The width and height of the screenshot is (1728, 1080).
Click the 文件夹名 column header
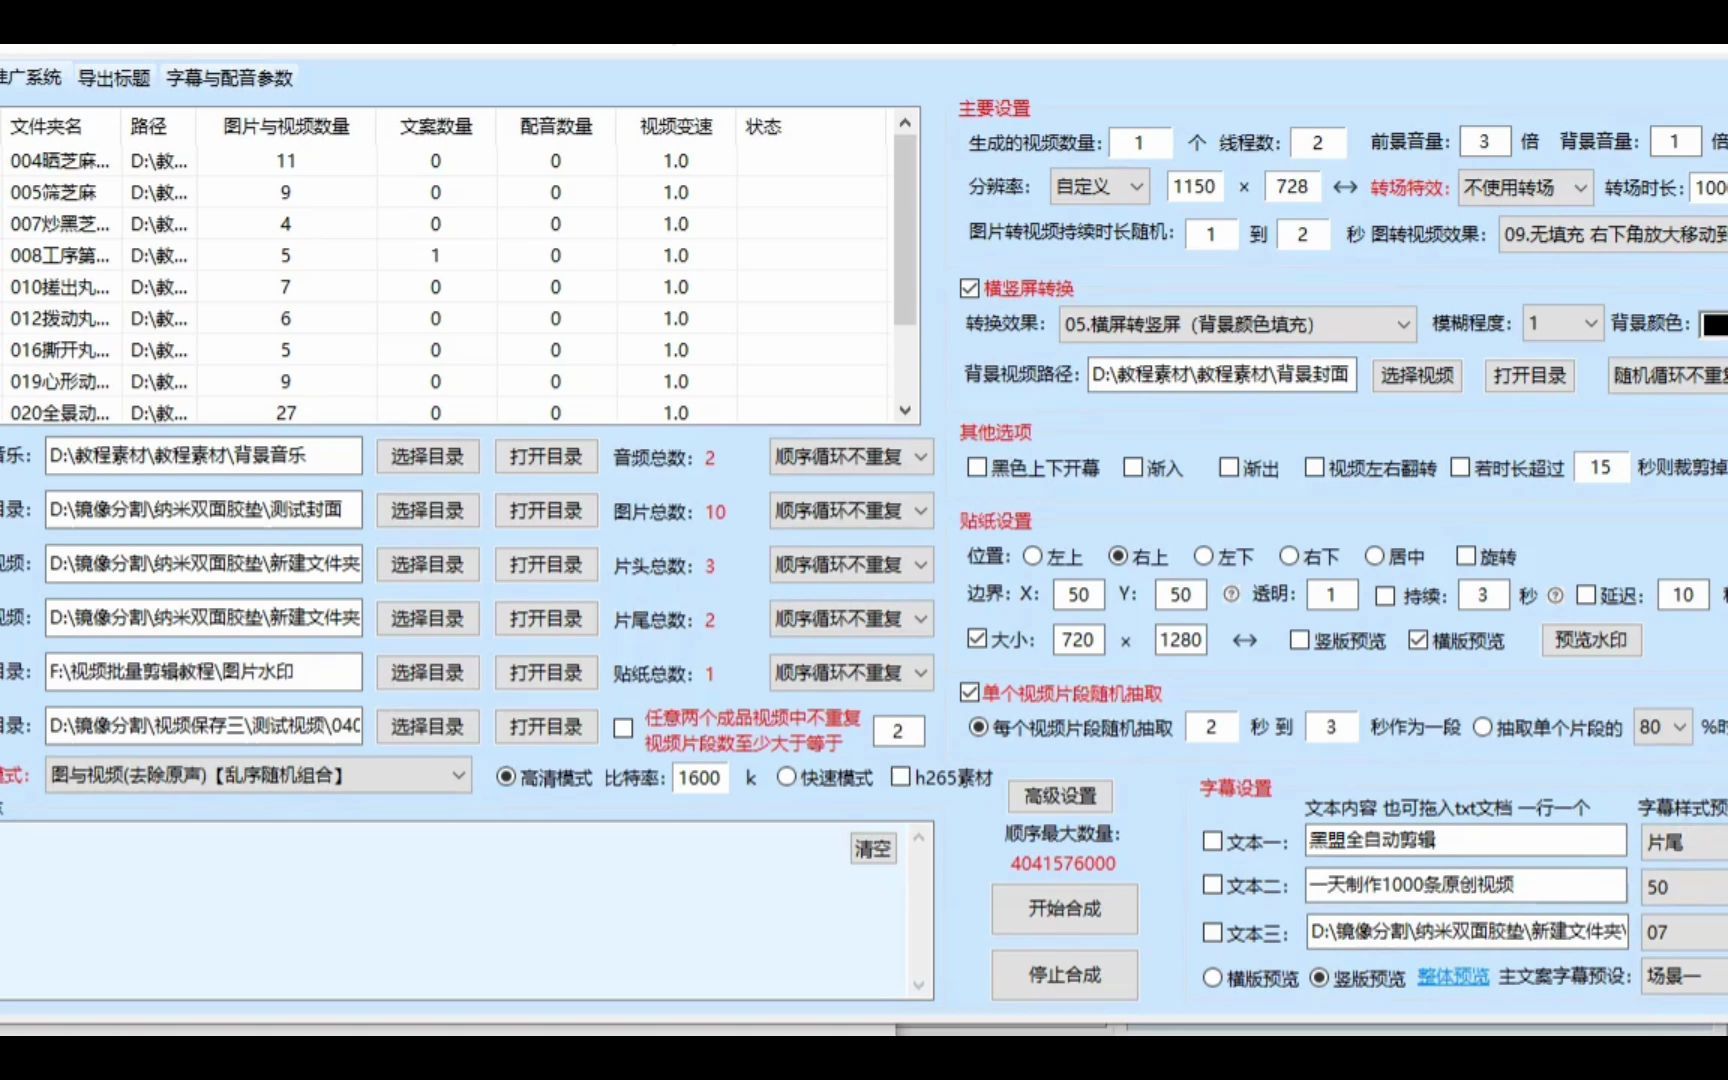(61, 126)
